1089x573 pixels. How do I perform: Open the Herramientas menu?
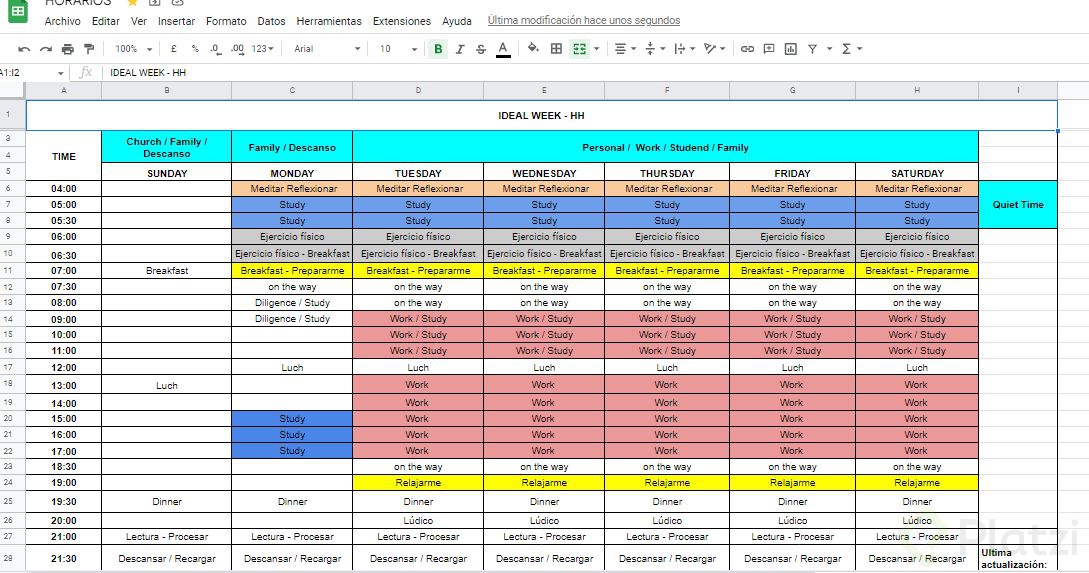tap(329, 21)
